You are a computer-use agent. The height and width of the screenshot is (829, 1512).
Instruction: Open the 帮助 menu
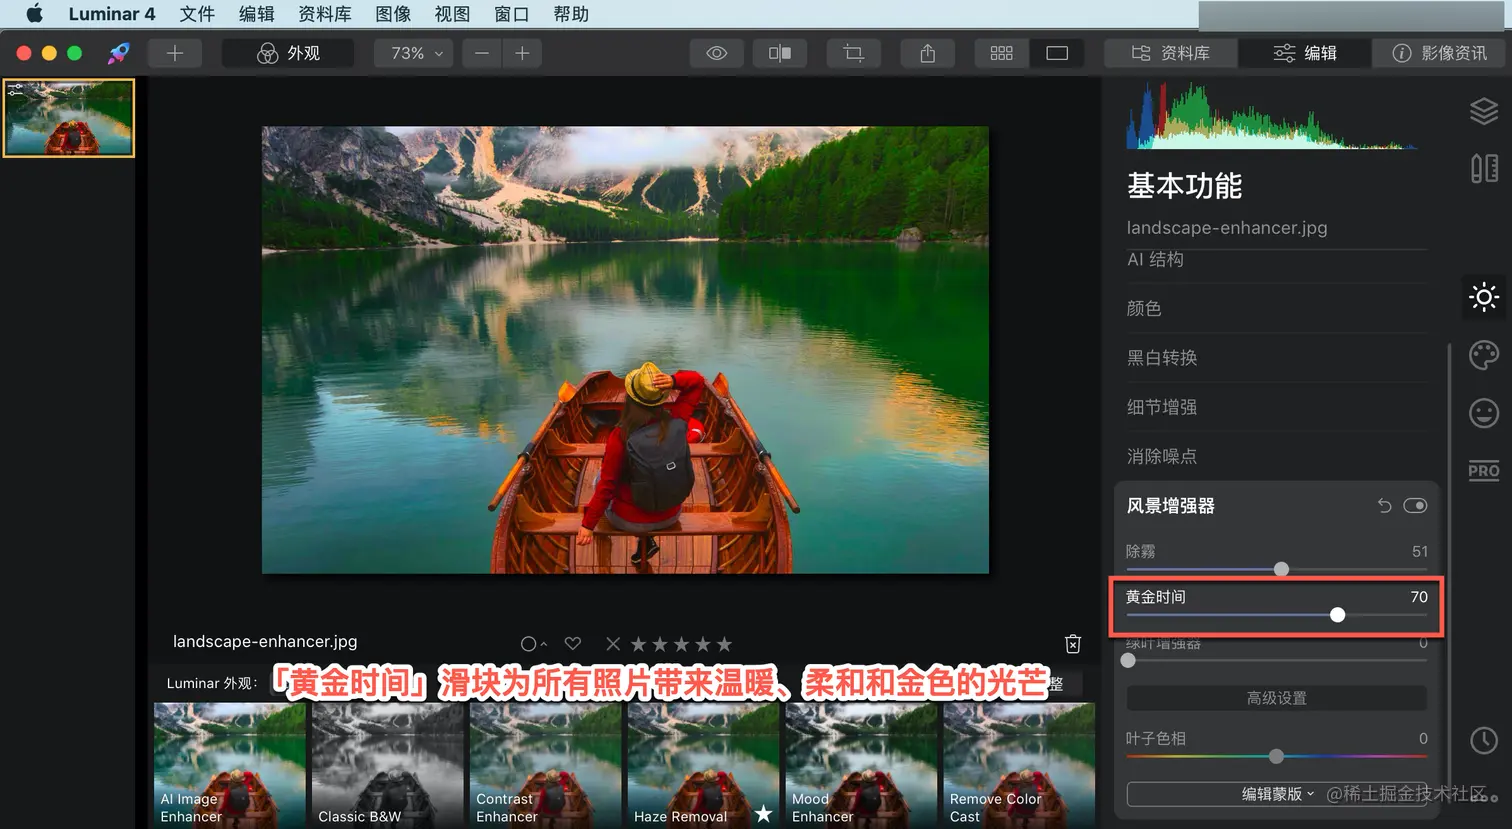coord(571,14)
